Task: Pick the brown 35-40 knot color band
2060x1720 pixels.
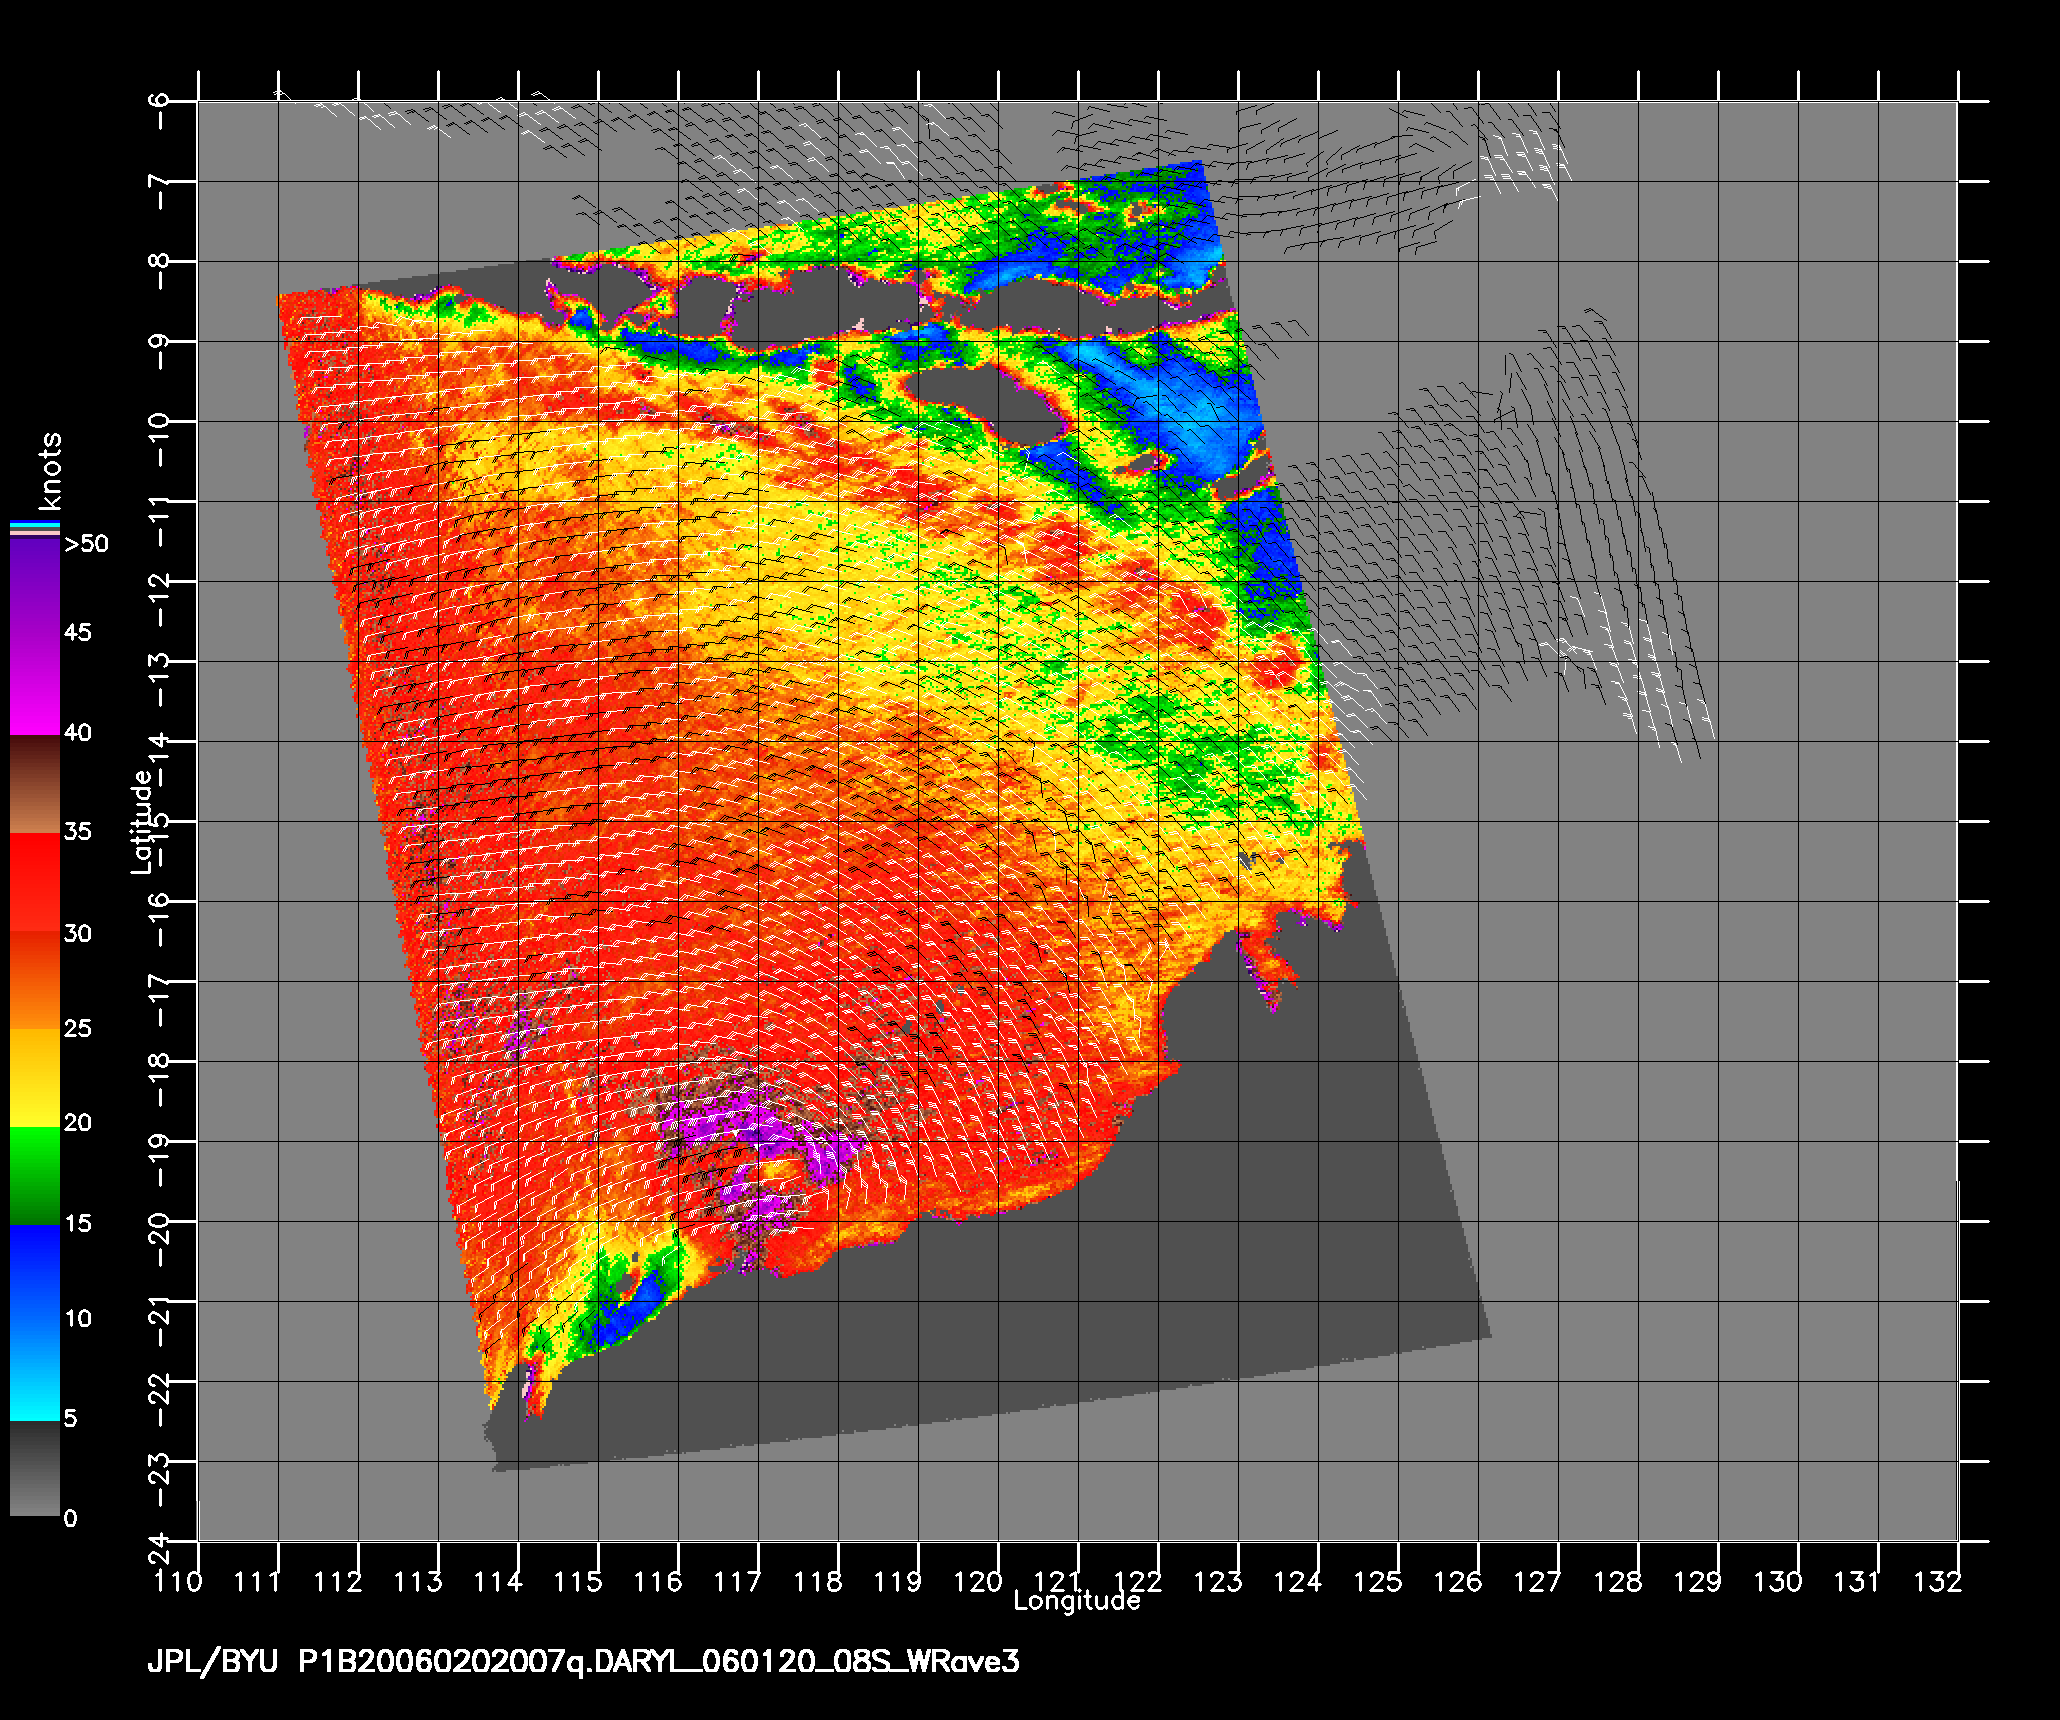Action: (35, 785)
